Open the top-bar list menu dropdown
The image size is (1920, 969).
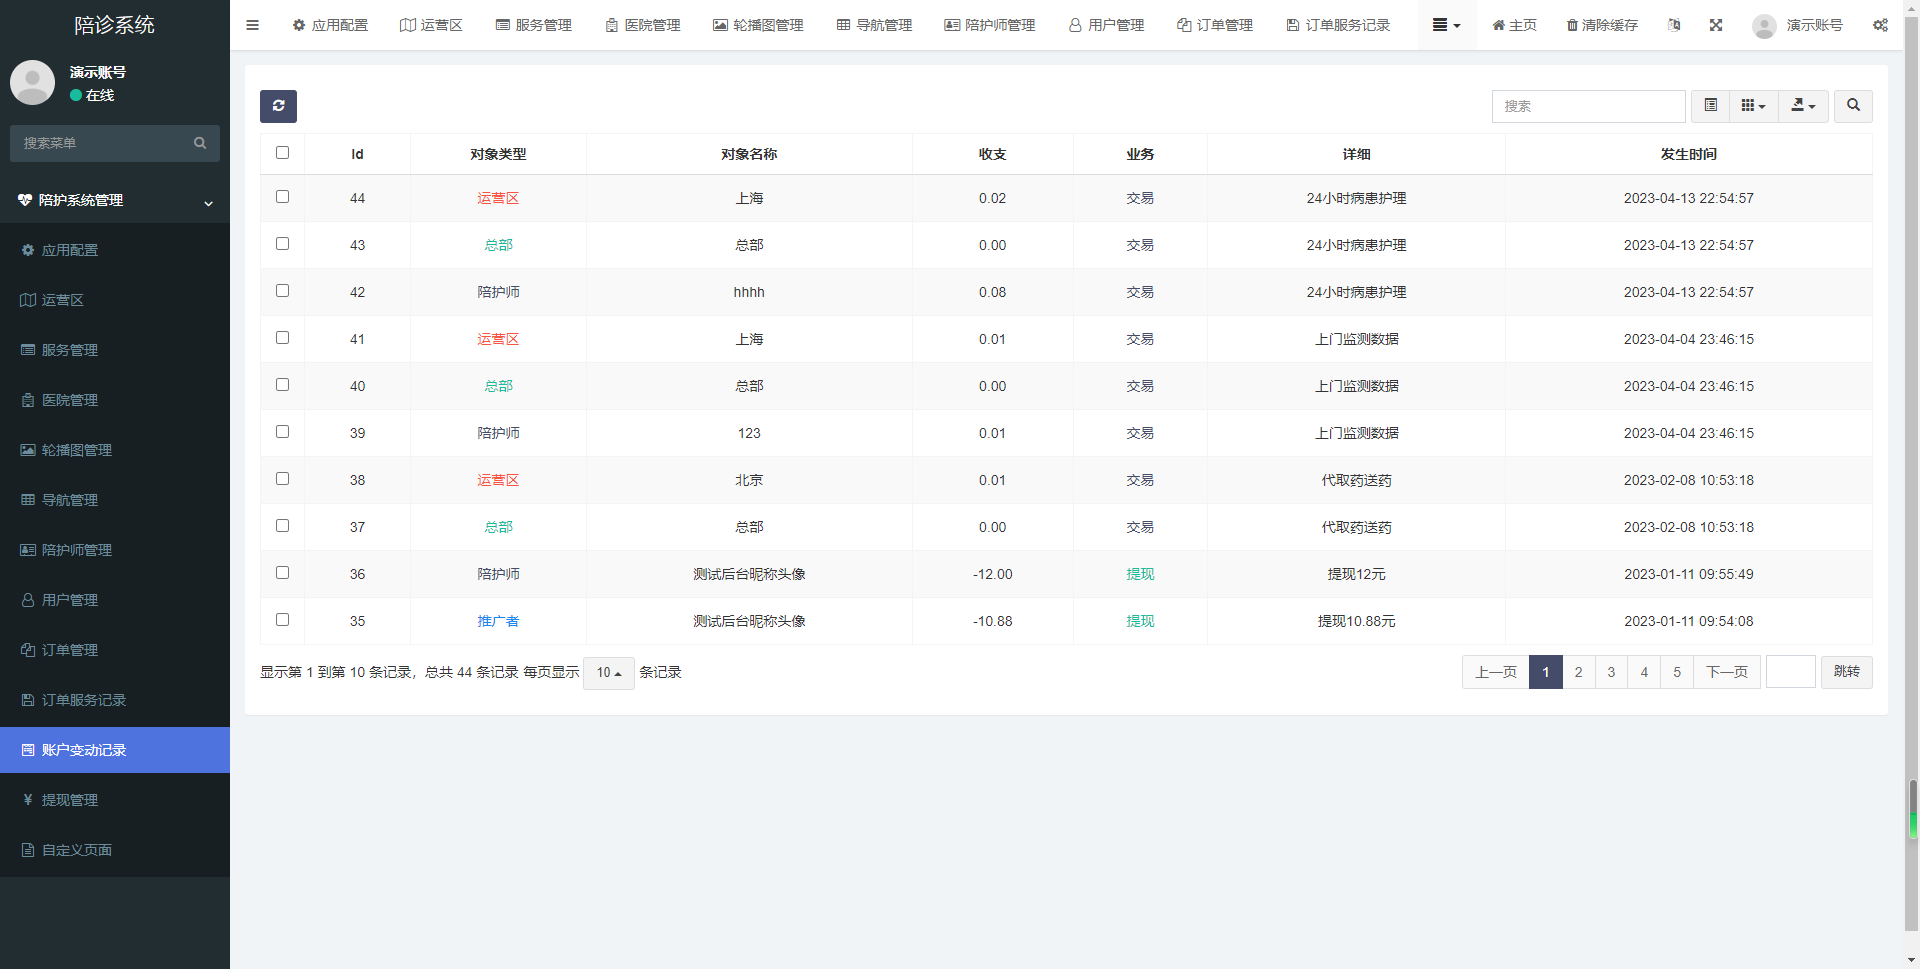click(1446, 25)
